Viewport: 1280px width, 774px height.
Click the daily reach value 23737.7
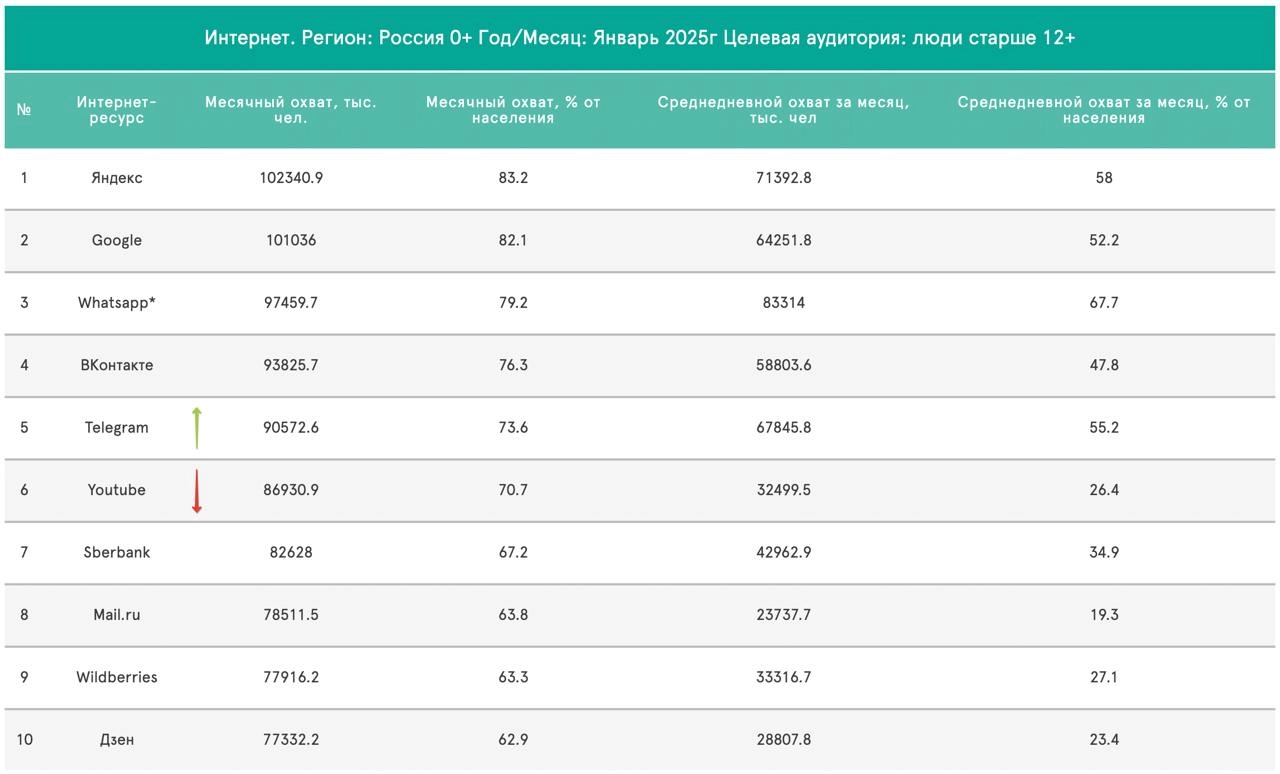[784, 615]
